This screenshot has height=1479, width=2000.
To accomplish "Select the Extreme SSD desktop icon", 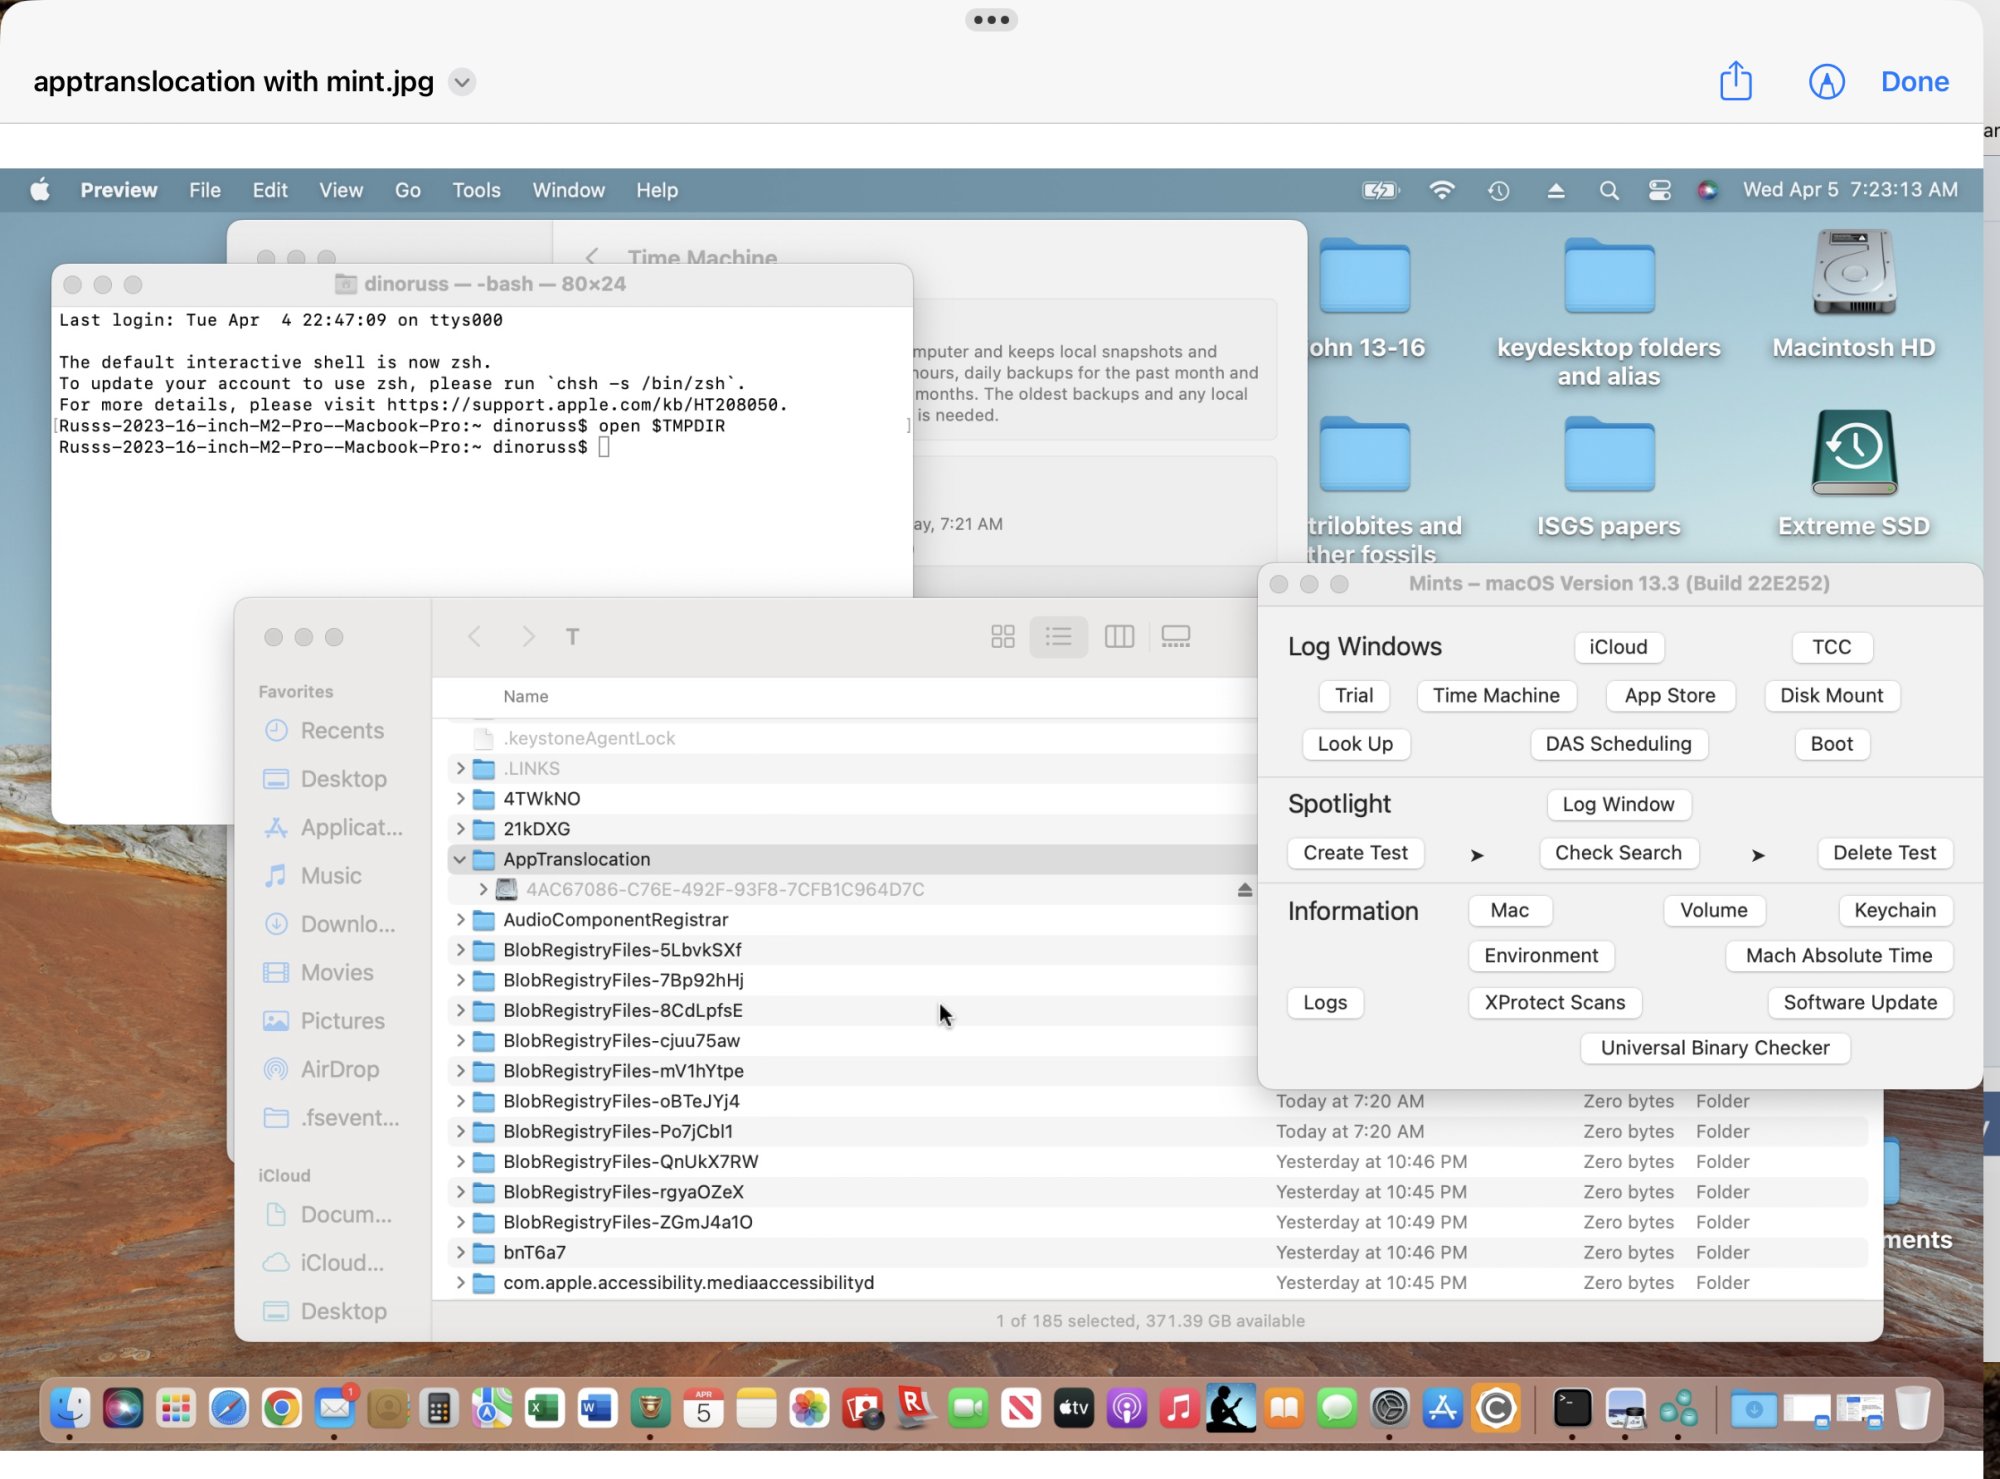I will pyautogui.click(x=1853, y=473).
